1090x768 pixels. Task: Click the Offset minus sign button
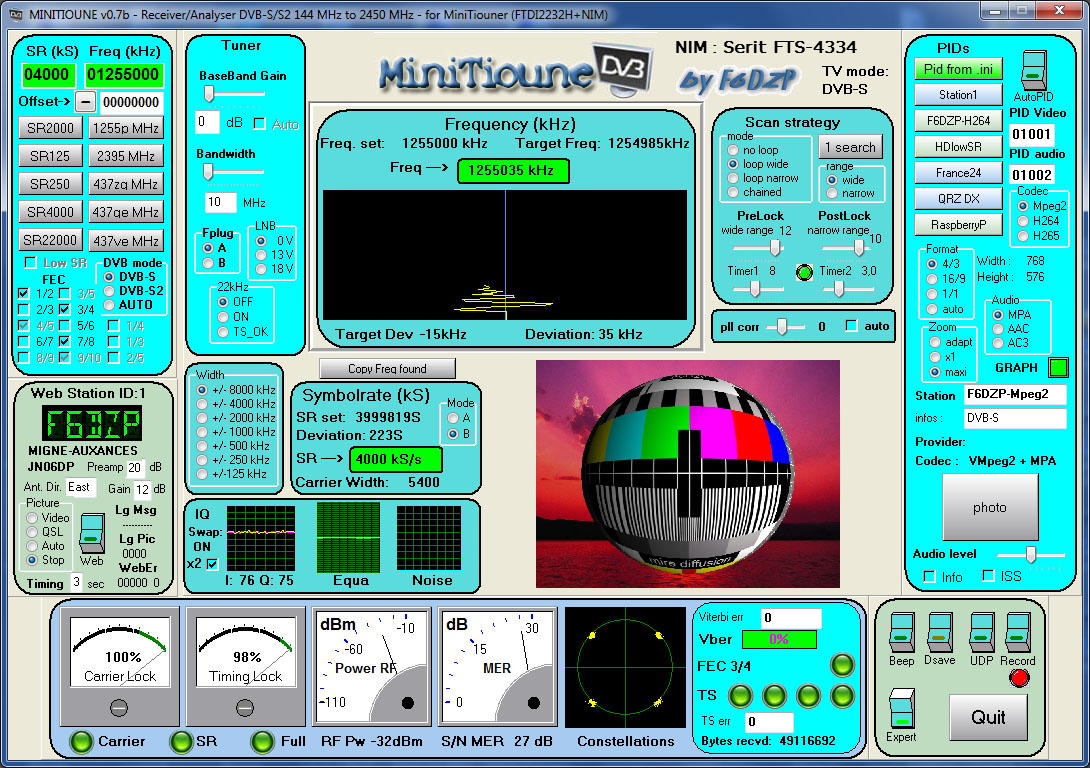coord(85,102)
